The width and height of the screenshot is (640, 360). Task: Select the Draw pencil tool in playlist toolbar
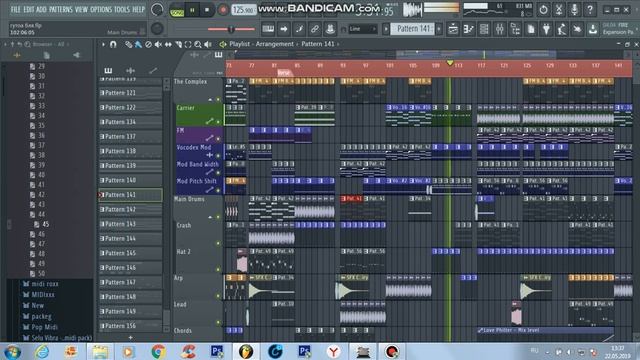pos(129,44)
